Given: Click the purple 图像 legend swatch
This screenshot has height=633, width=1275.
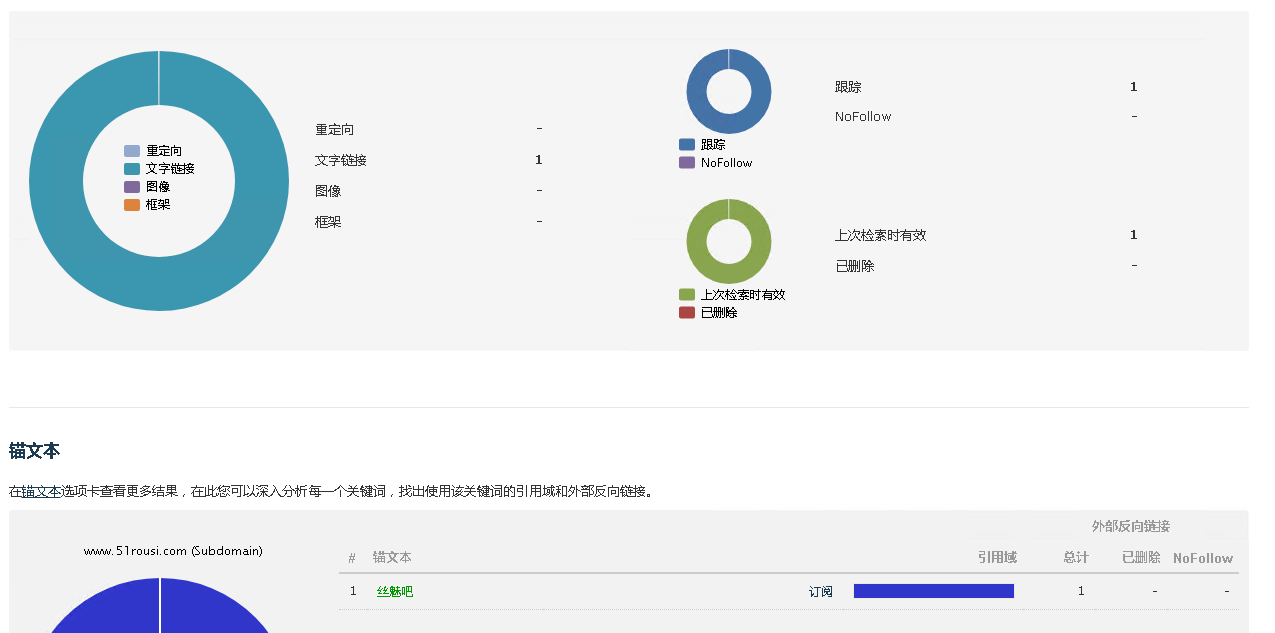Looking at the screenshot, I should pyautogui.click(x=132, y=187).
